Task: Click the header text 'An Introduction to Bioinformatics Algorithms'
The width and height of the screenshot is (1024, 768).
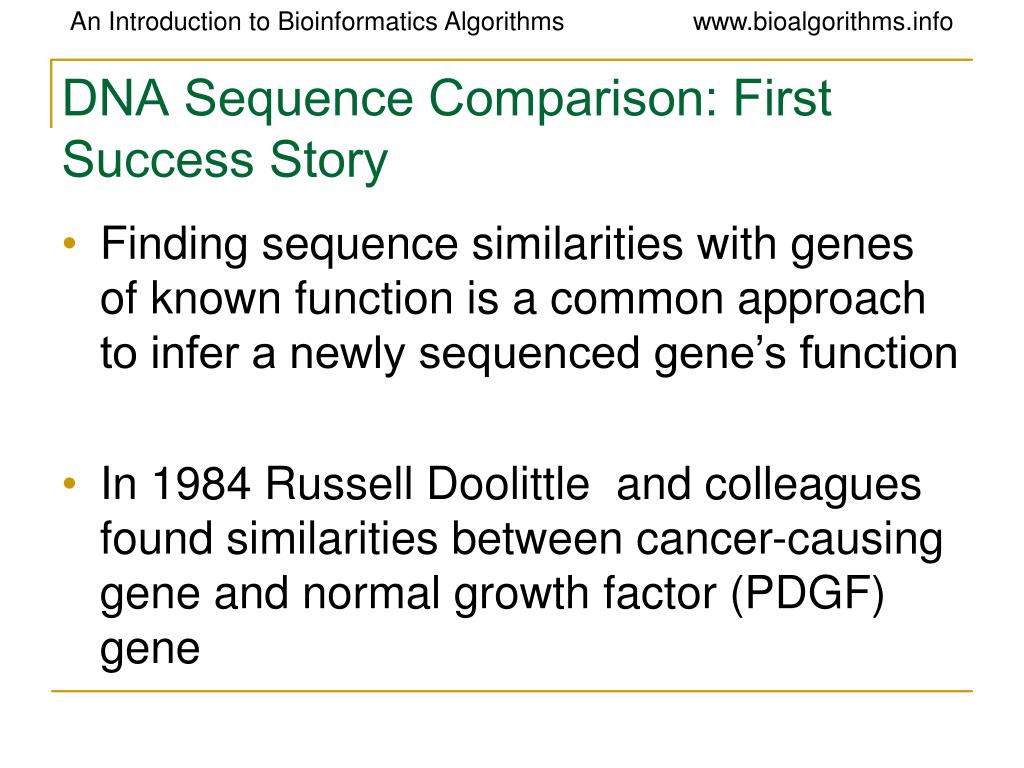Action: (x=317, y=22)
